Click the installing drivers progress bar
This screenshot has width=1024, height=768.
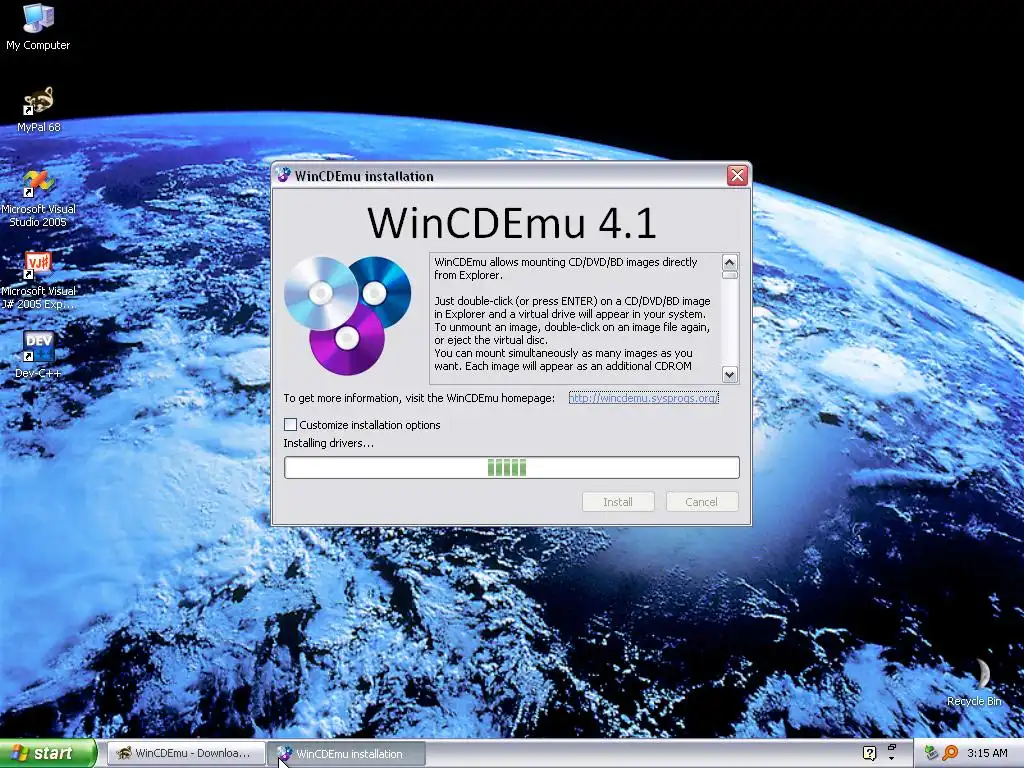click(x=511, y=468)
